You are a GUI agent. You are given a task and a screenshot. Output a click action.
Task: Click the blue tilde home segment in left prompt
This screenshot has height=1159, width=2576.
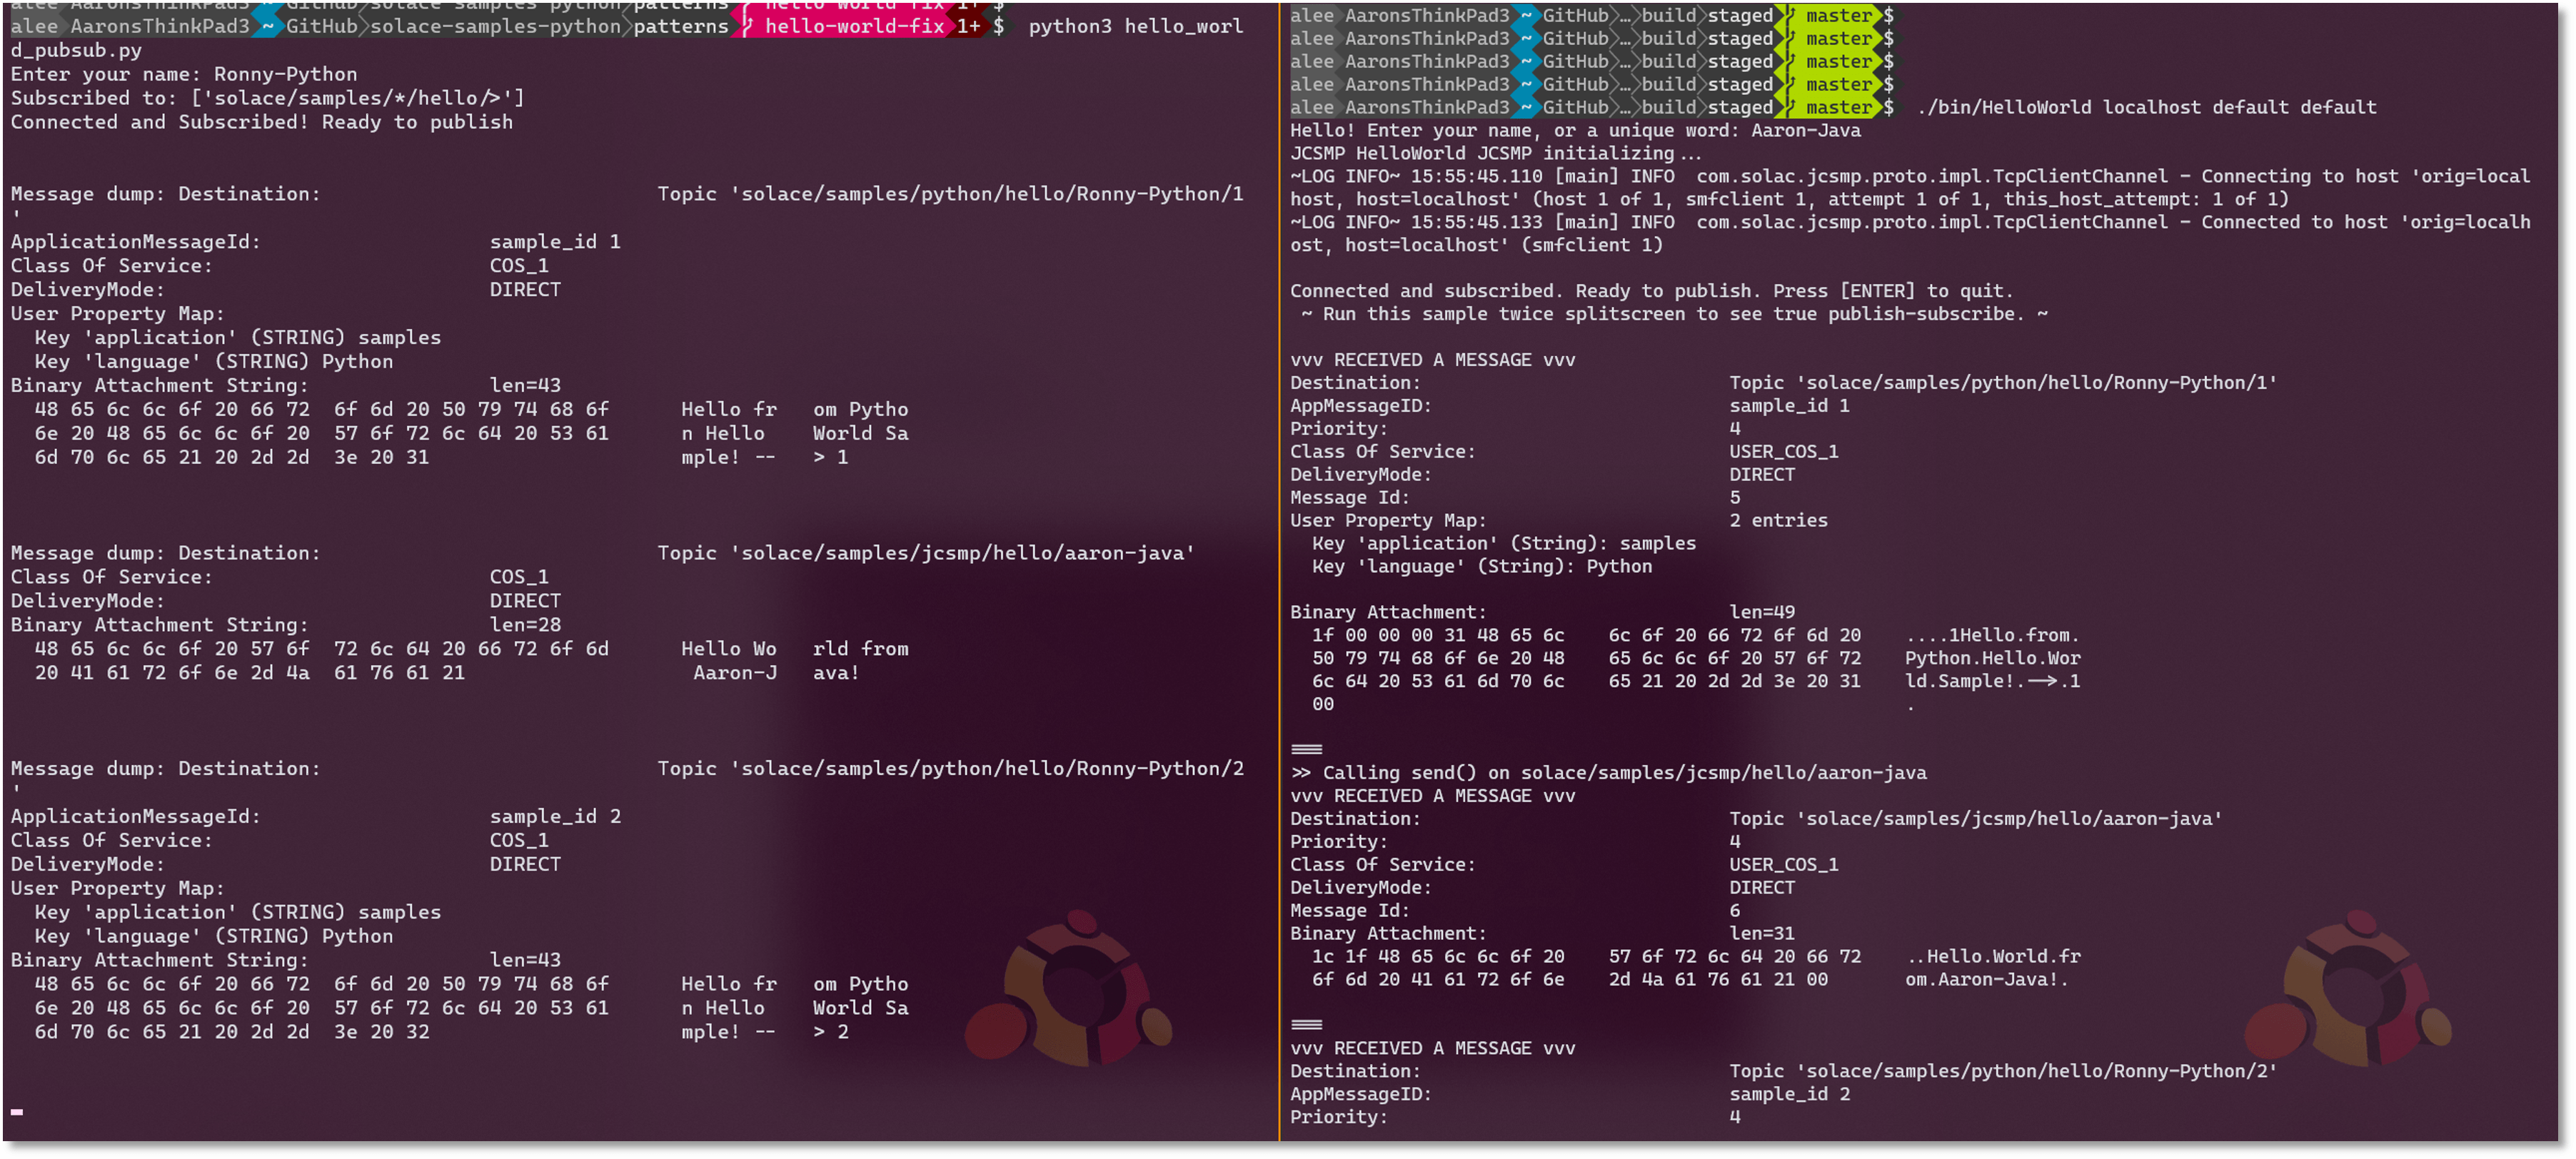coord(268,26)
